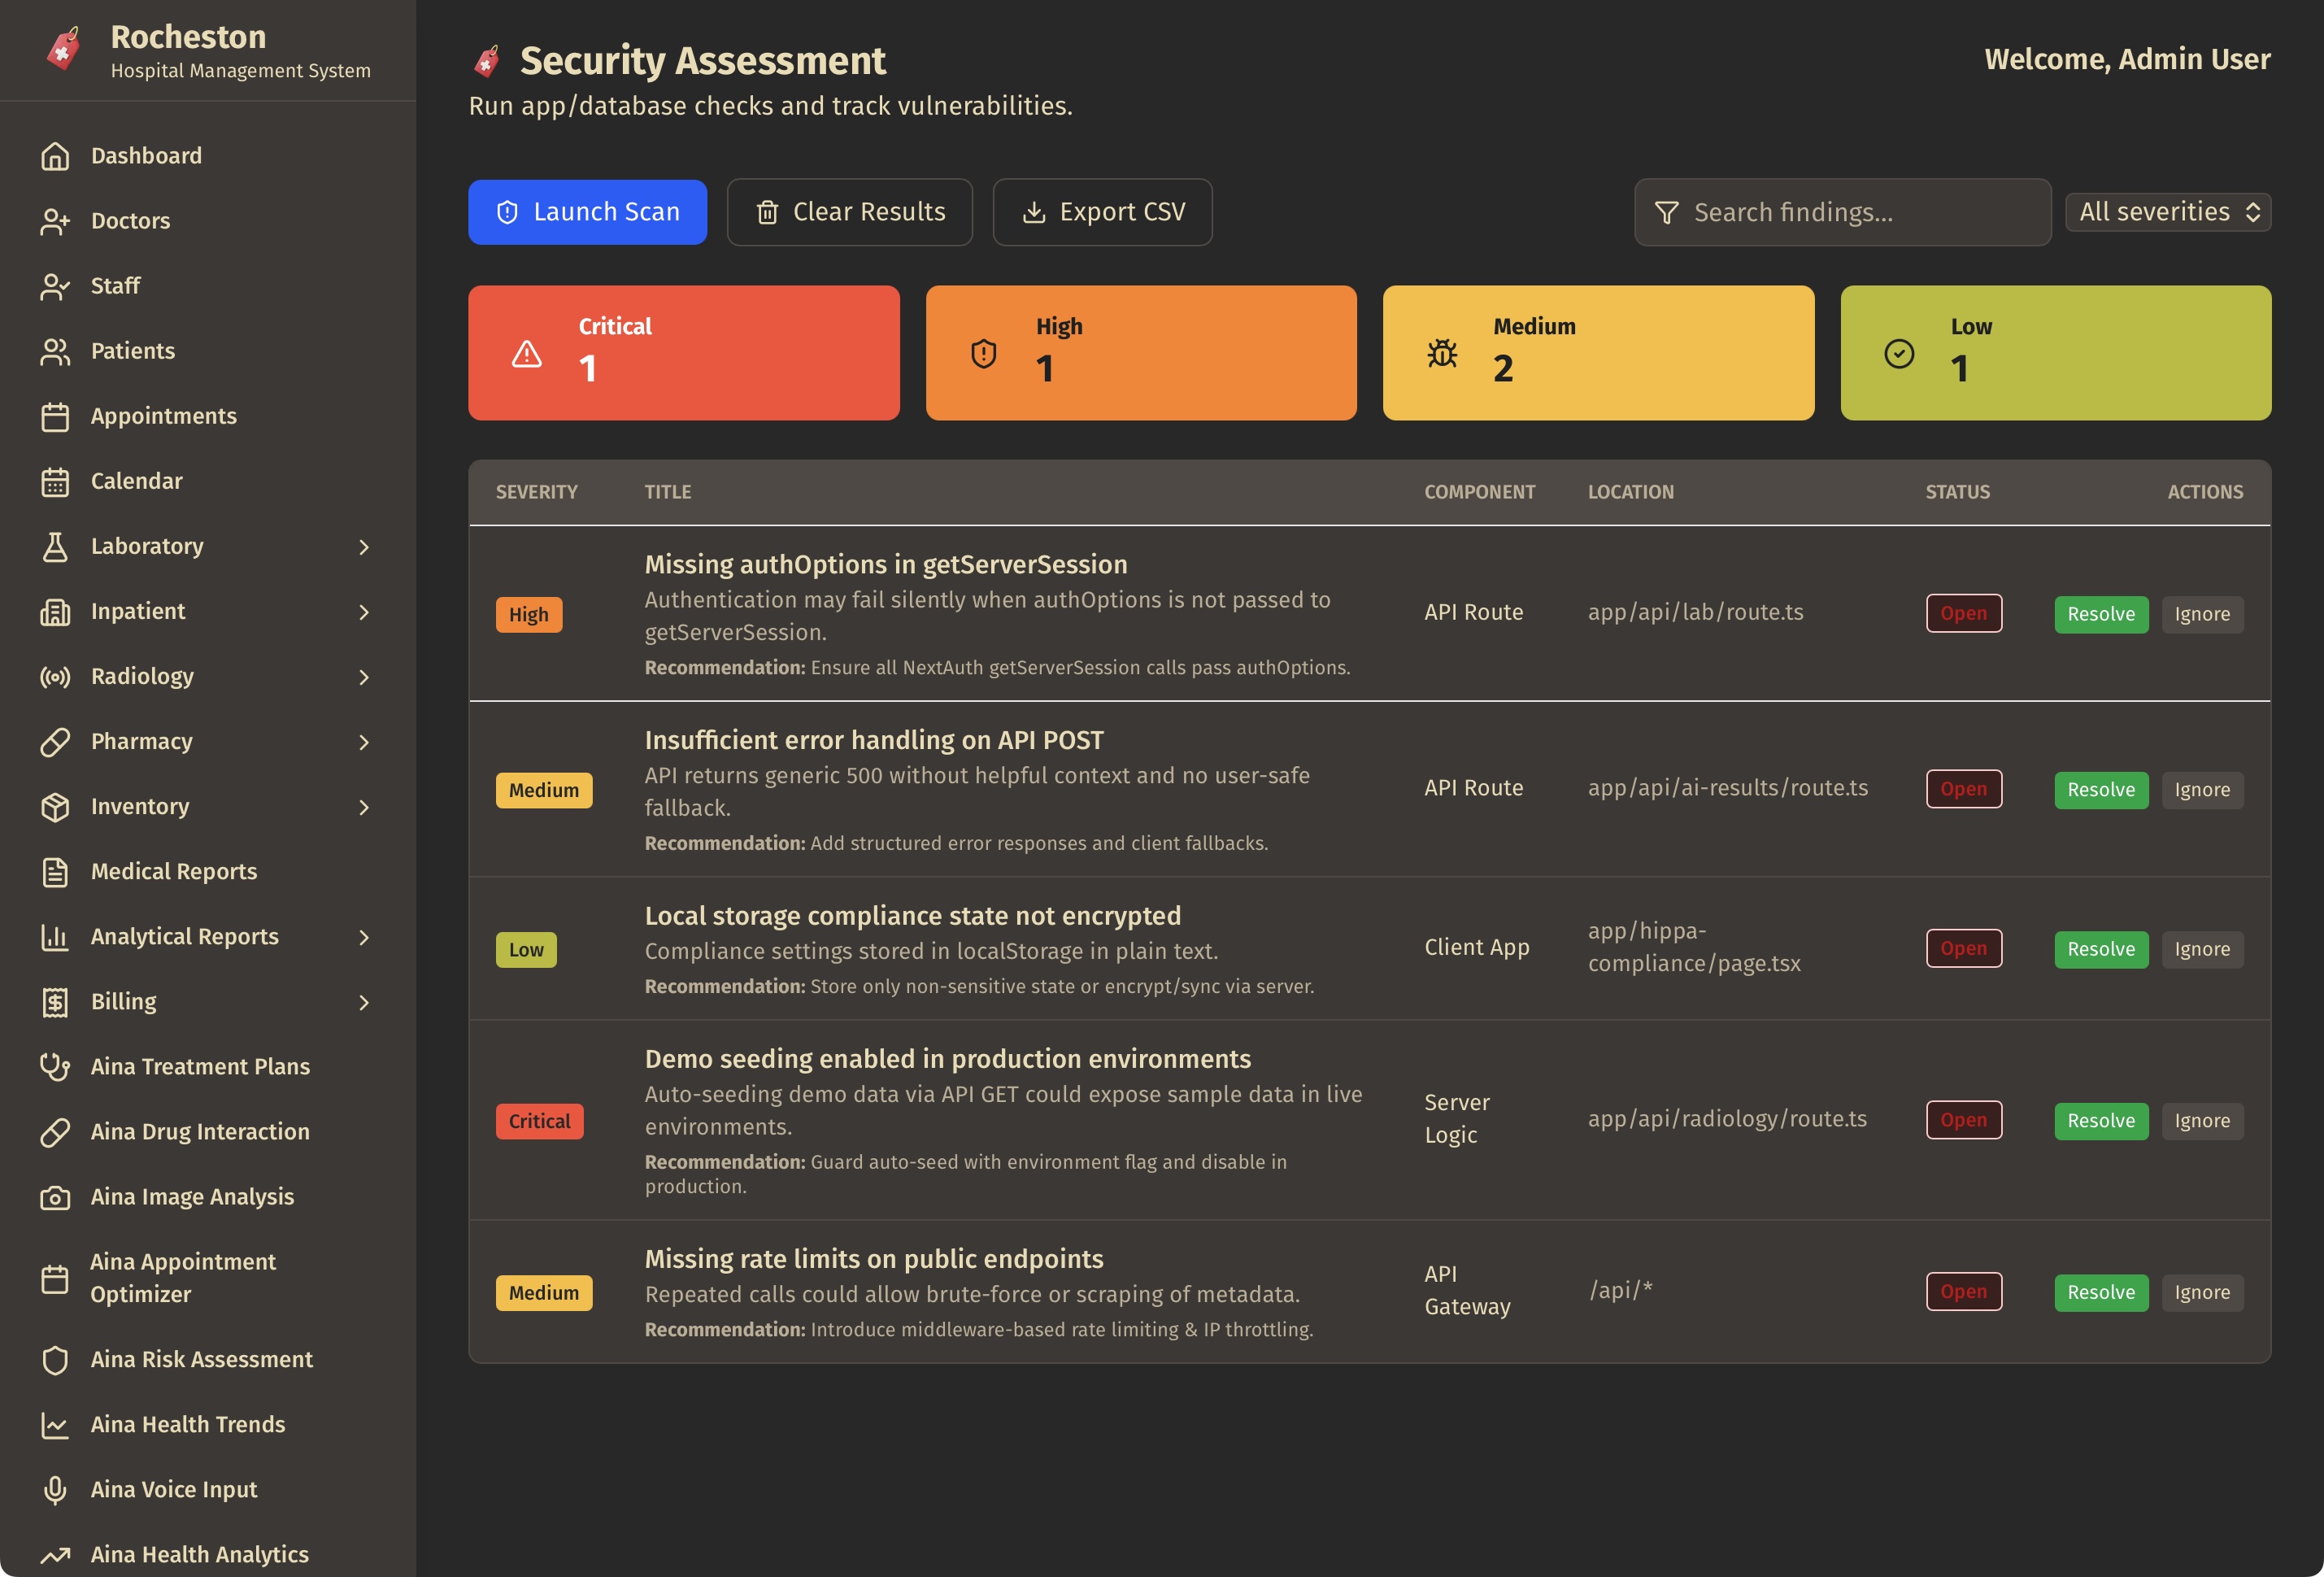Click Export CSV button
The width and height of the screenshot is (2324, 1577).
coord(1102,211)
